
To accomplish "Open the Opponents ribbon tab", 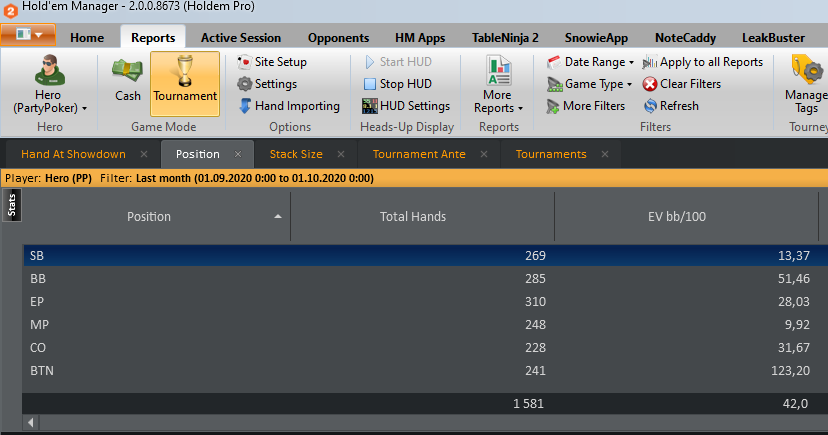I will (x=338, y=38).
